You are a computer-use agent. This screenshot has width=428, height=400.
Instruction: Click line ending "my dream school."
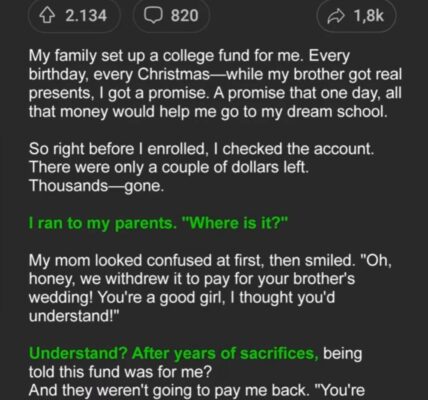208,112
